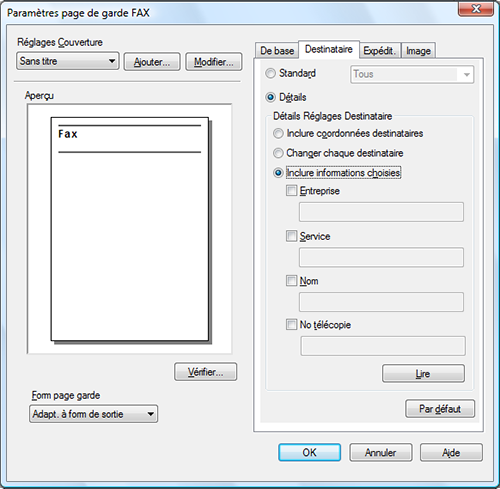
Task: Click the Modifier... button
Action: point(214,62)
